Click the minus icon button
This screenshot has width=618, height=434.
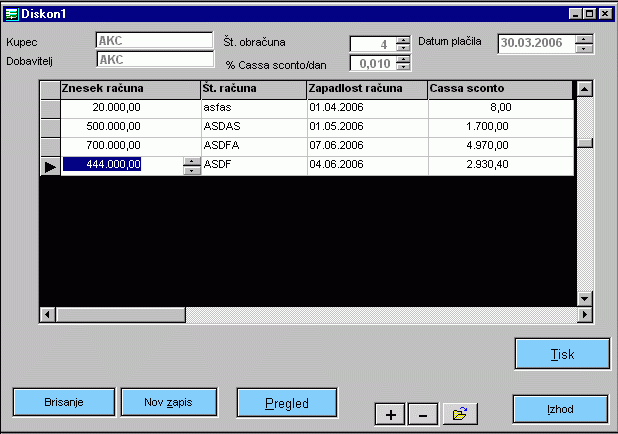click(422, 414)
